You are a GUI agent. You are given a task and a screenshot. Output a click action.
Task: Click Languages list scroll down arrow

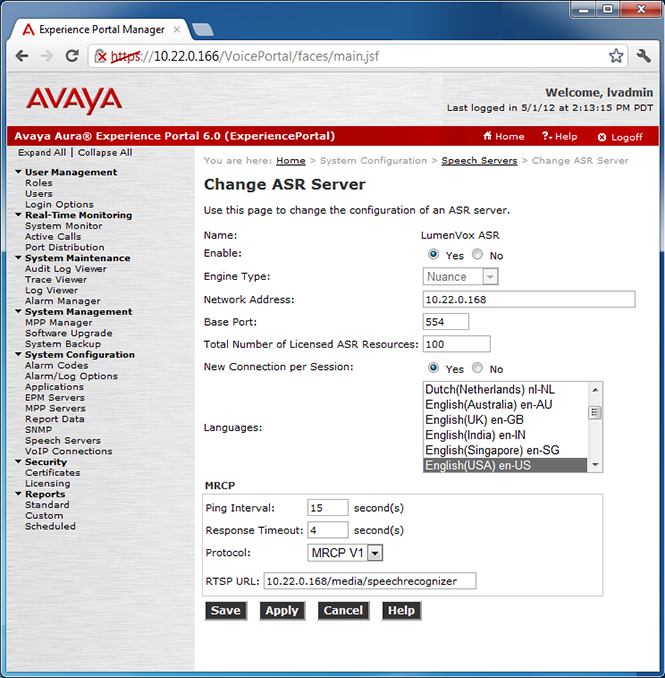595,465
